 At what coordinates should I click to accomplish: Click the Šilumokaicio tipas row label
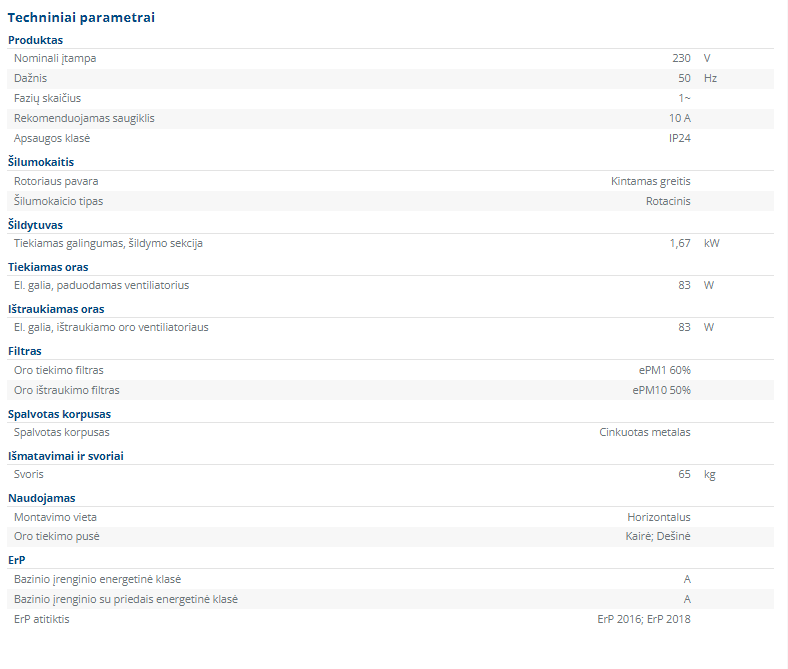pos(58,202)
